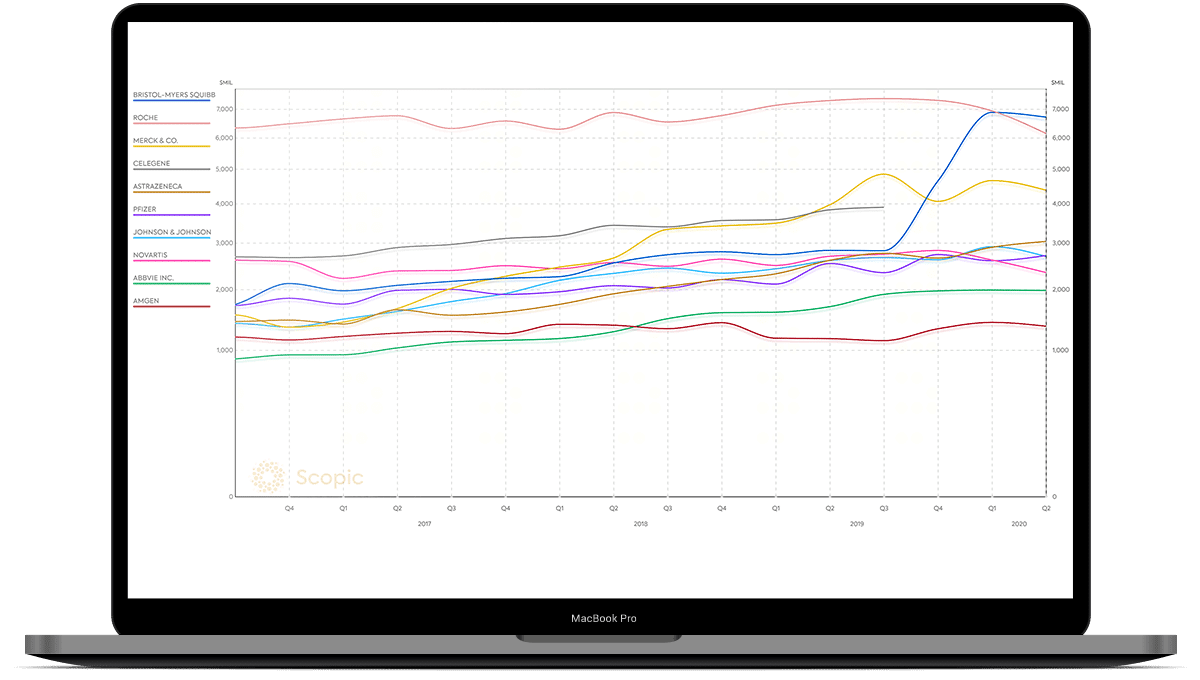Click the 4,000 value on the left axis
This screenshot has height=680, width=1200.
[223, 204]
